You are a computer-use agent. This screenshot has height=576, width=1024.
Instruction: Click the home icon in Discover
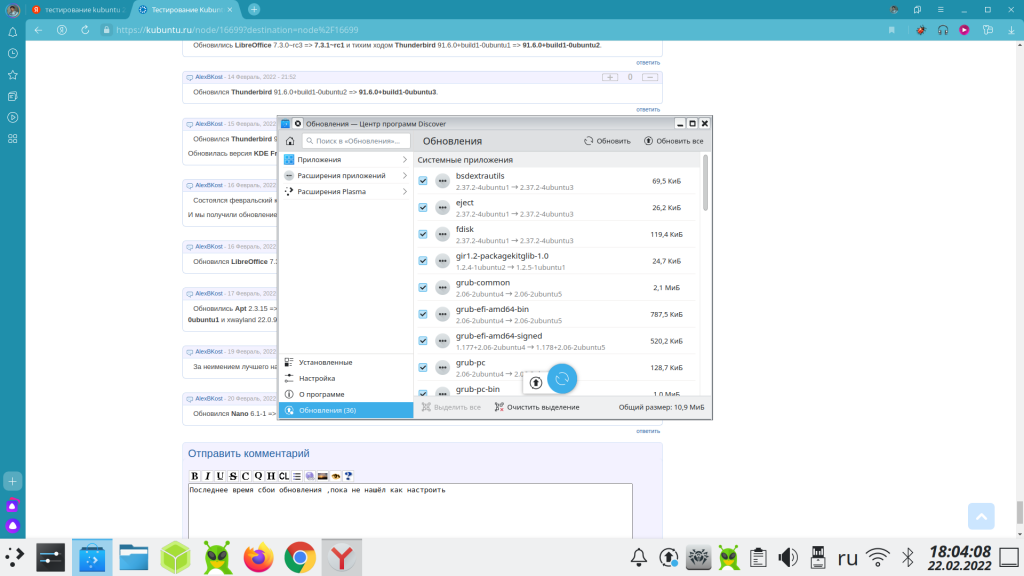pyautogui.click(x=290, y=141)
